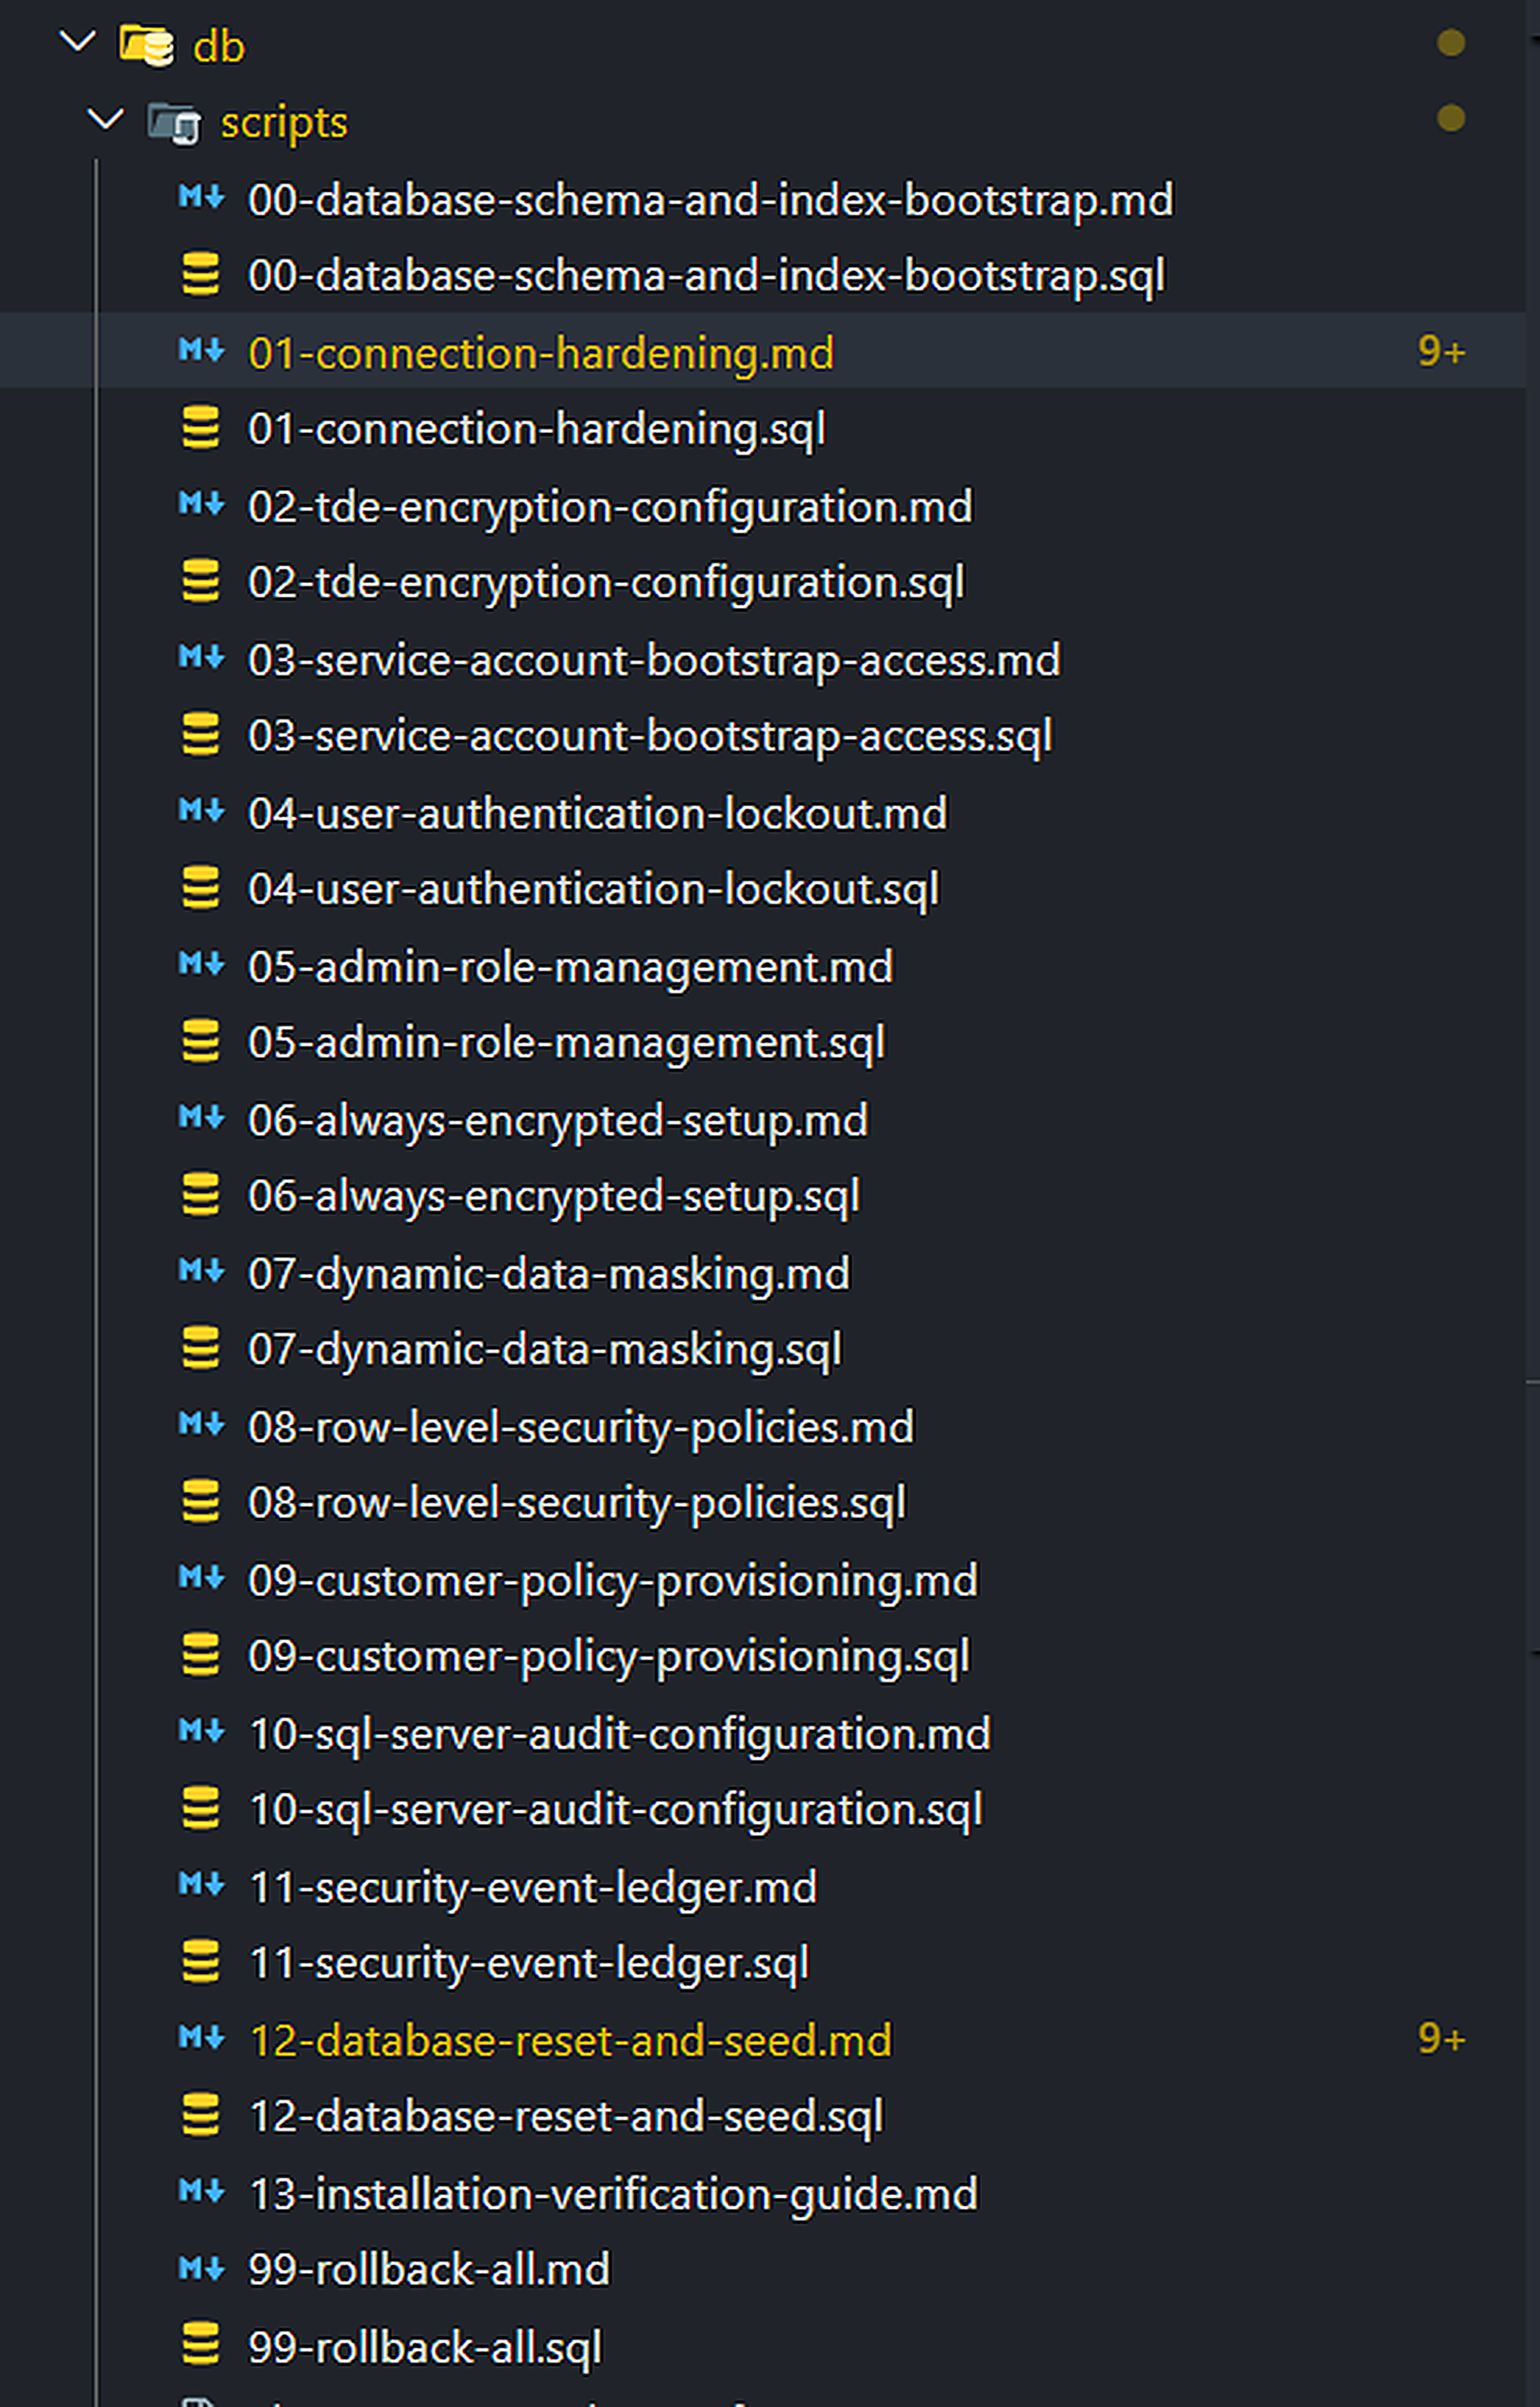The width and height of the screenshot is (1540, 2407).
Task: Click SQL icon of 04-user-authentication-lockout.sql
Action: click(201, 888)
